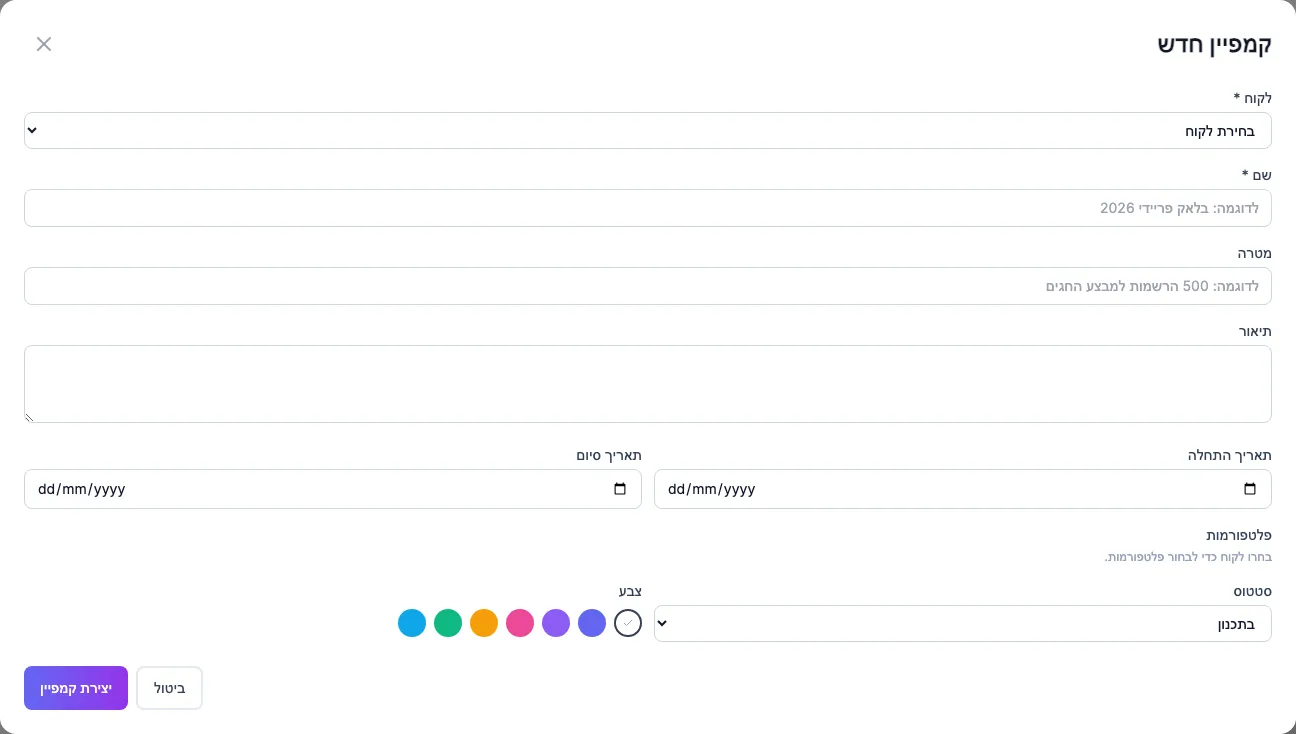Click the start date dd/mm/yyyy field
The width and height of the screenshot is (1296, 734).
point(963,489)
